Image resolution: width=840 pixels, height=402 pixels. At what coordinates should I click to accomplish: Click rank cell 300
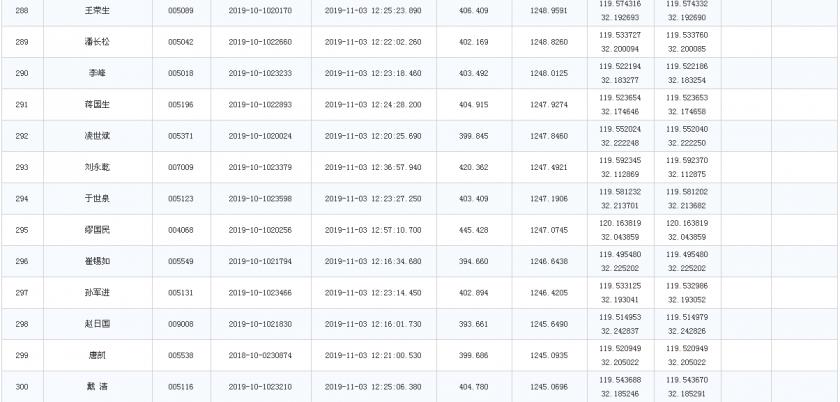tap(22, 387)
